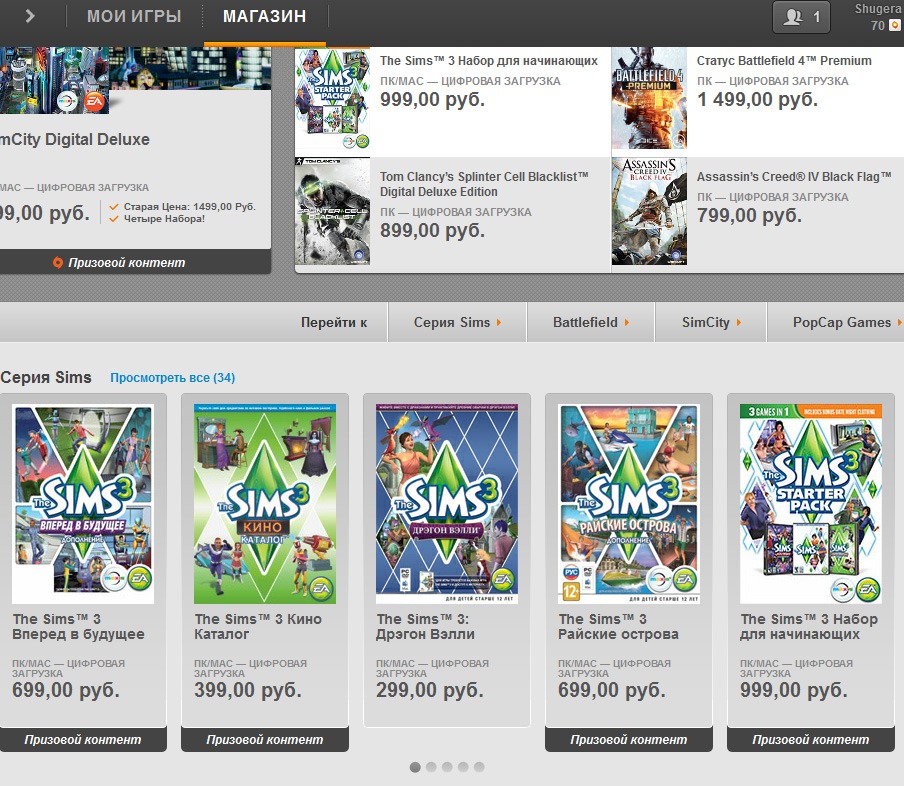The width and height of the screenshot is (904, 786).
Task: Select the first carousel page dot
Action: coord(415,767)
